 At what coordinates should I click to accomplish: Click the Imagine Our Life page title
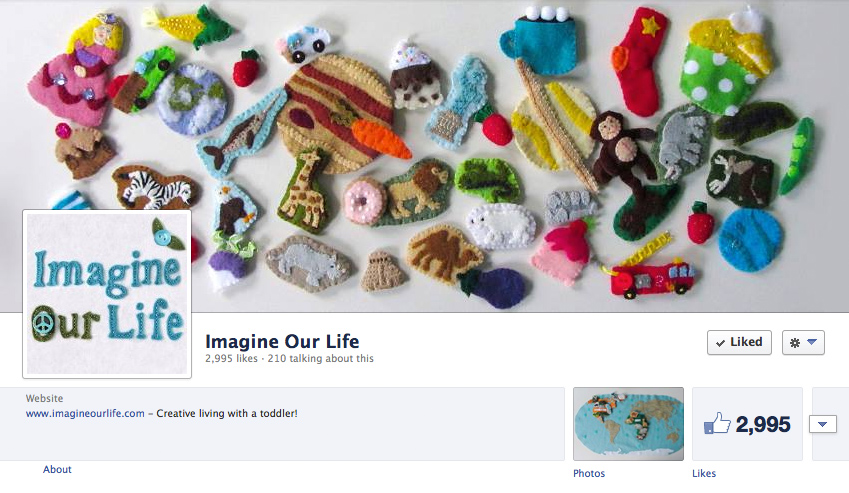(282, 341)
